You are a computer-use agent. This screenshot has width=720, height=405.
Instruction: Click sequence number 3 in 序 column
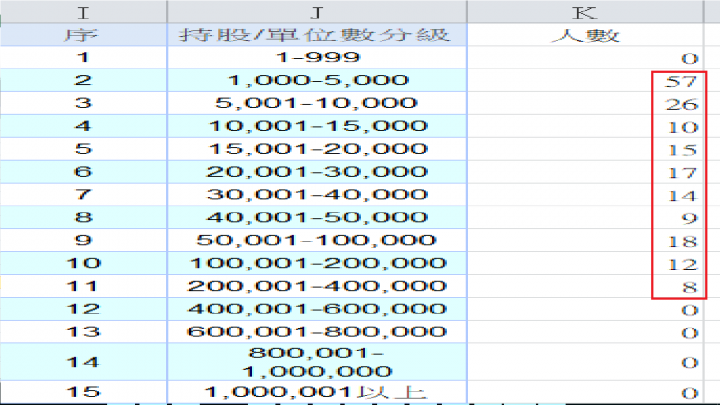83,103
